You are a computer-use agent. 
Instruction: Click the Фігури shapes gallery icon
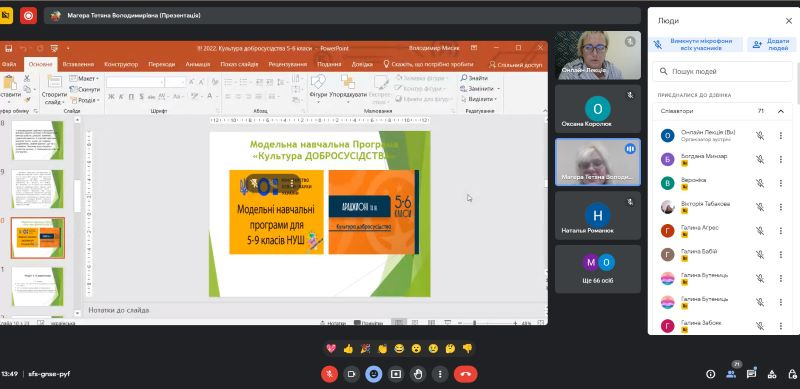coord(318,82)
